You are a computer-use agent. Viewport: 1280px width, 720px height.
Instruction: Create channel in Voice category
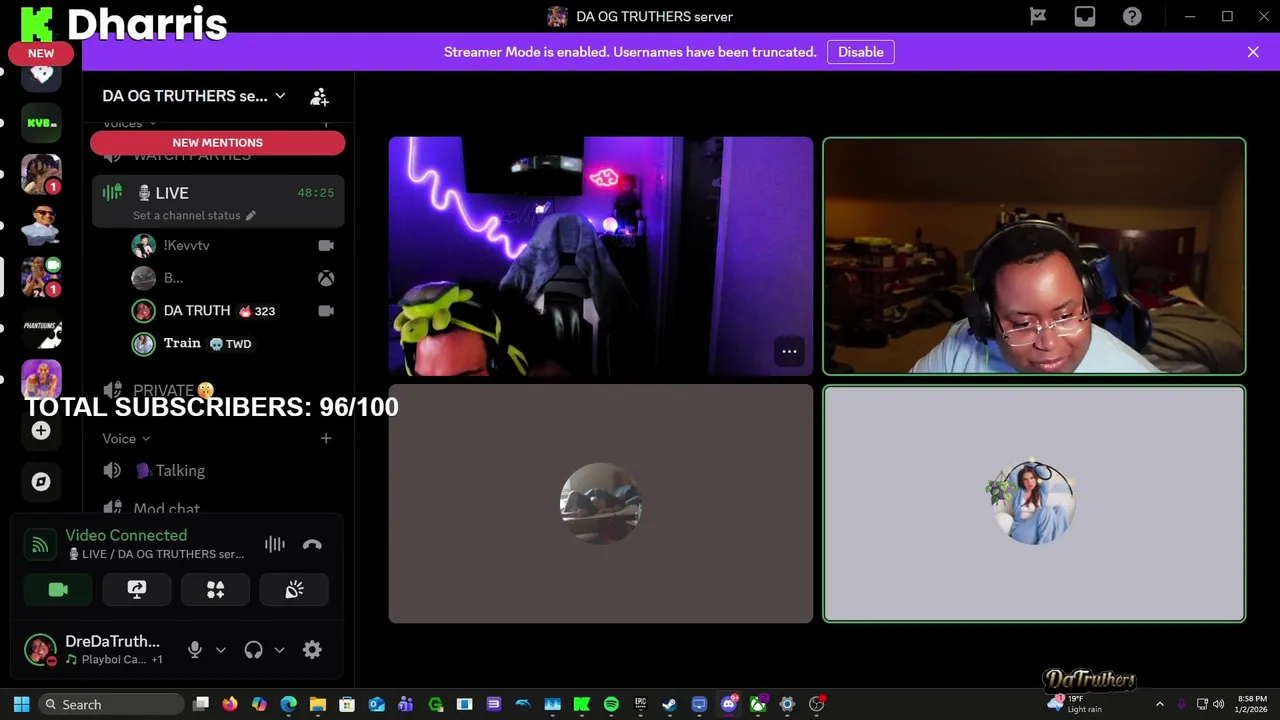(x=326, y=438)
